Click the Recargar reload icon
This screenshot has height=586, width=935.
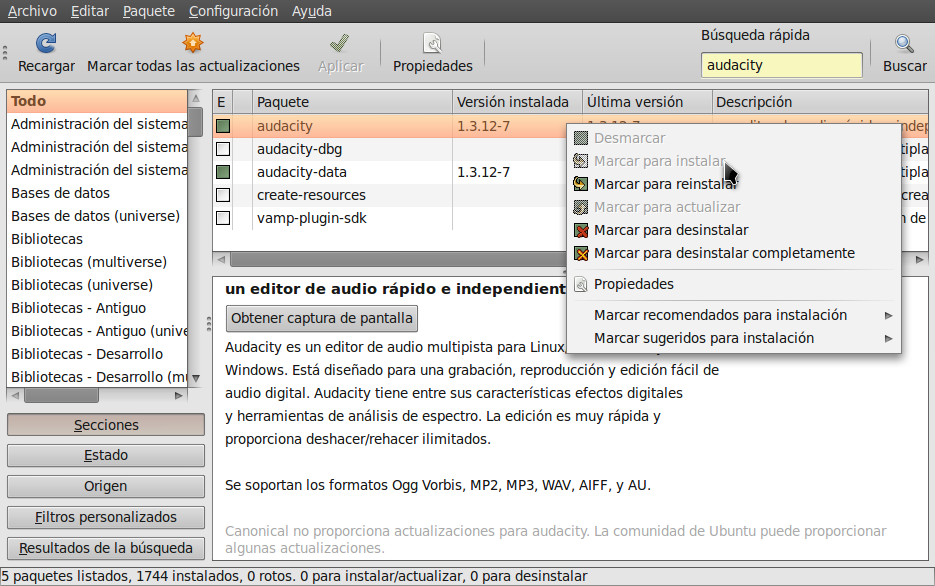point(46,43)
